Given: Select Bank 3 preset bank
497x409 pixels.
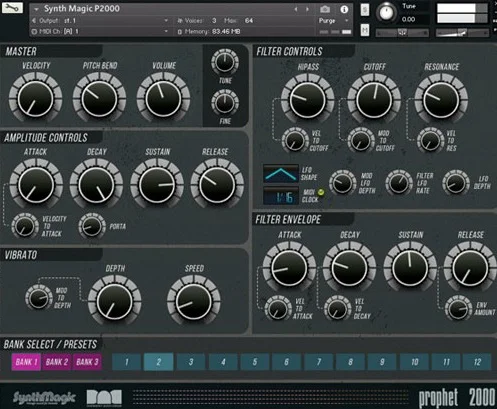Looking at the screenshot, I should (87, 362).
